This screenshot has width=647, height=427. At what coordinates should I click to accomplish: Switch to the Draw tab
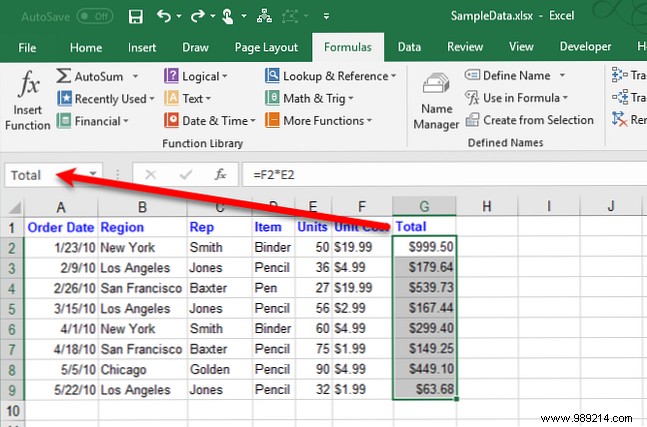tap(195, 48)
